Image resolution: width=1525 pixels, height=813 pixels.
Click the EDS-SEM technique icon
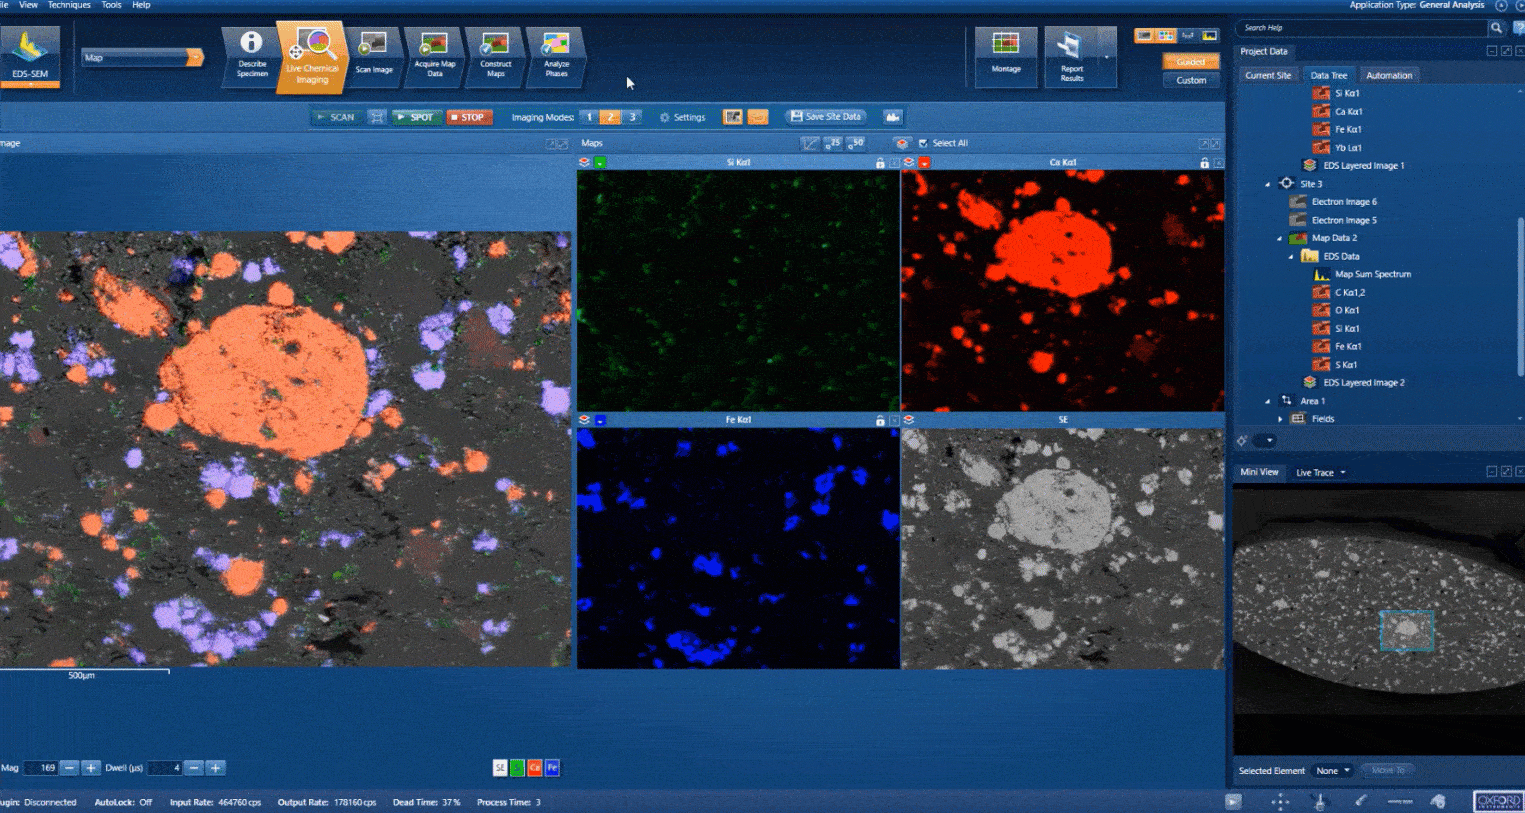coord(30,54)
